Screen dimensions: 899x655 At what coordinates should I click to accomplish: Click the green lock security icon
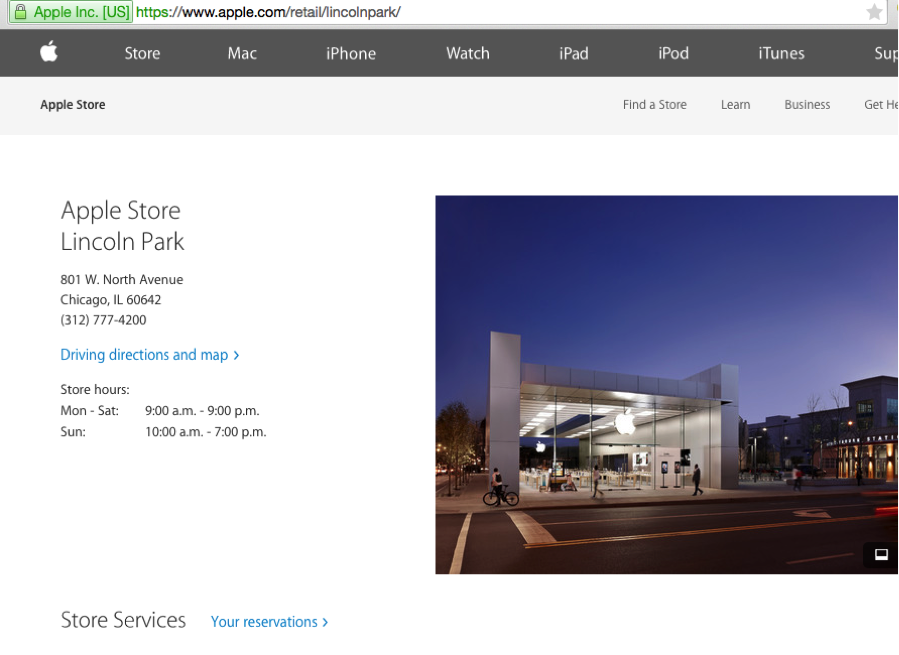[19, 12]
